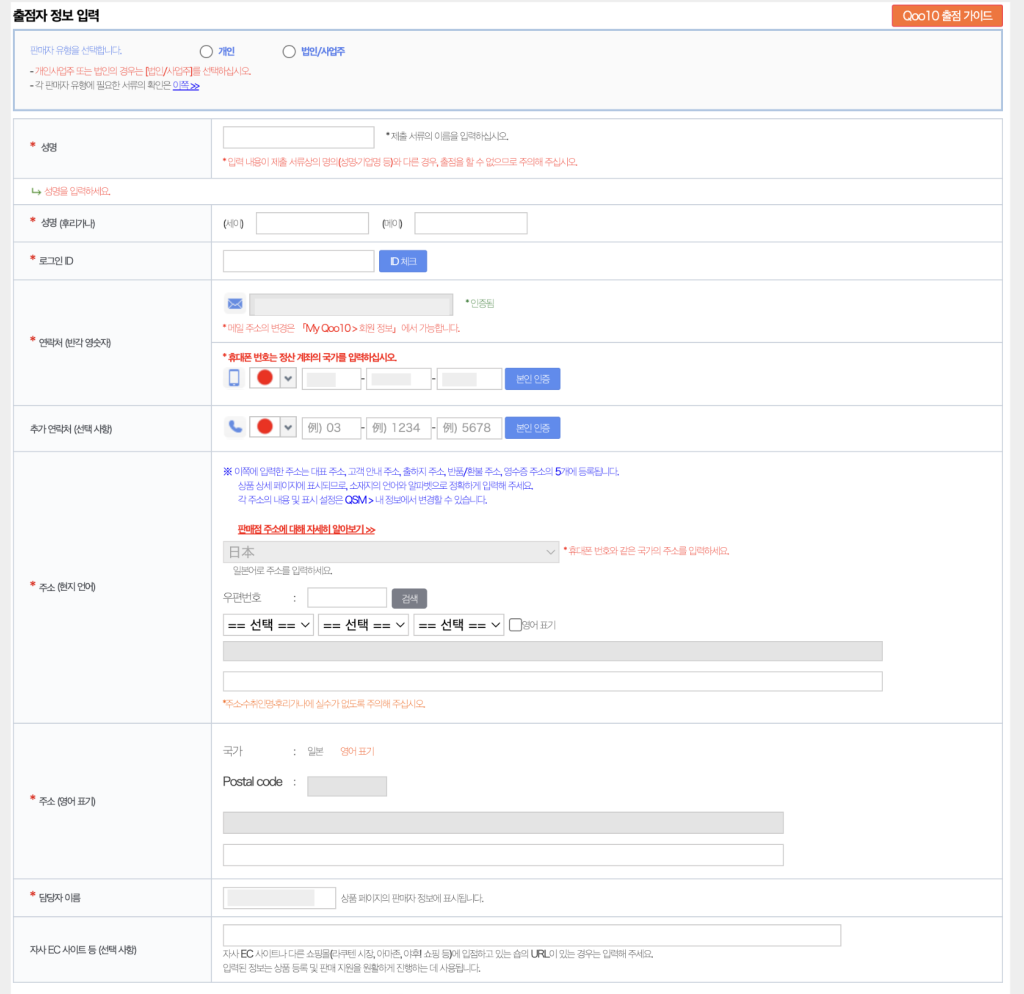
Task: Open mobile number country code dropdown arrow
Action: (288, 378)
